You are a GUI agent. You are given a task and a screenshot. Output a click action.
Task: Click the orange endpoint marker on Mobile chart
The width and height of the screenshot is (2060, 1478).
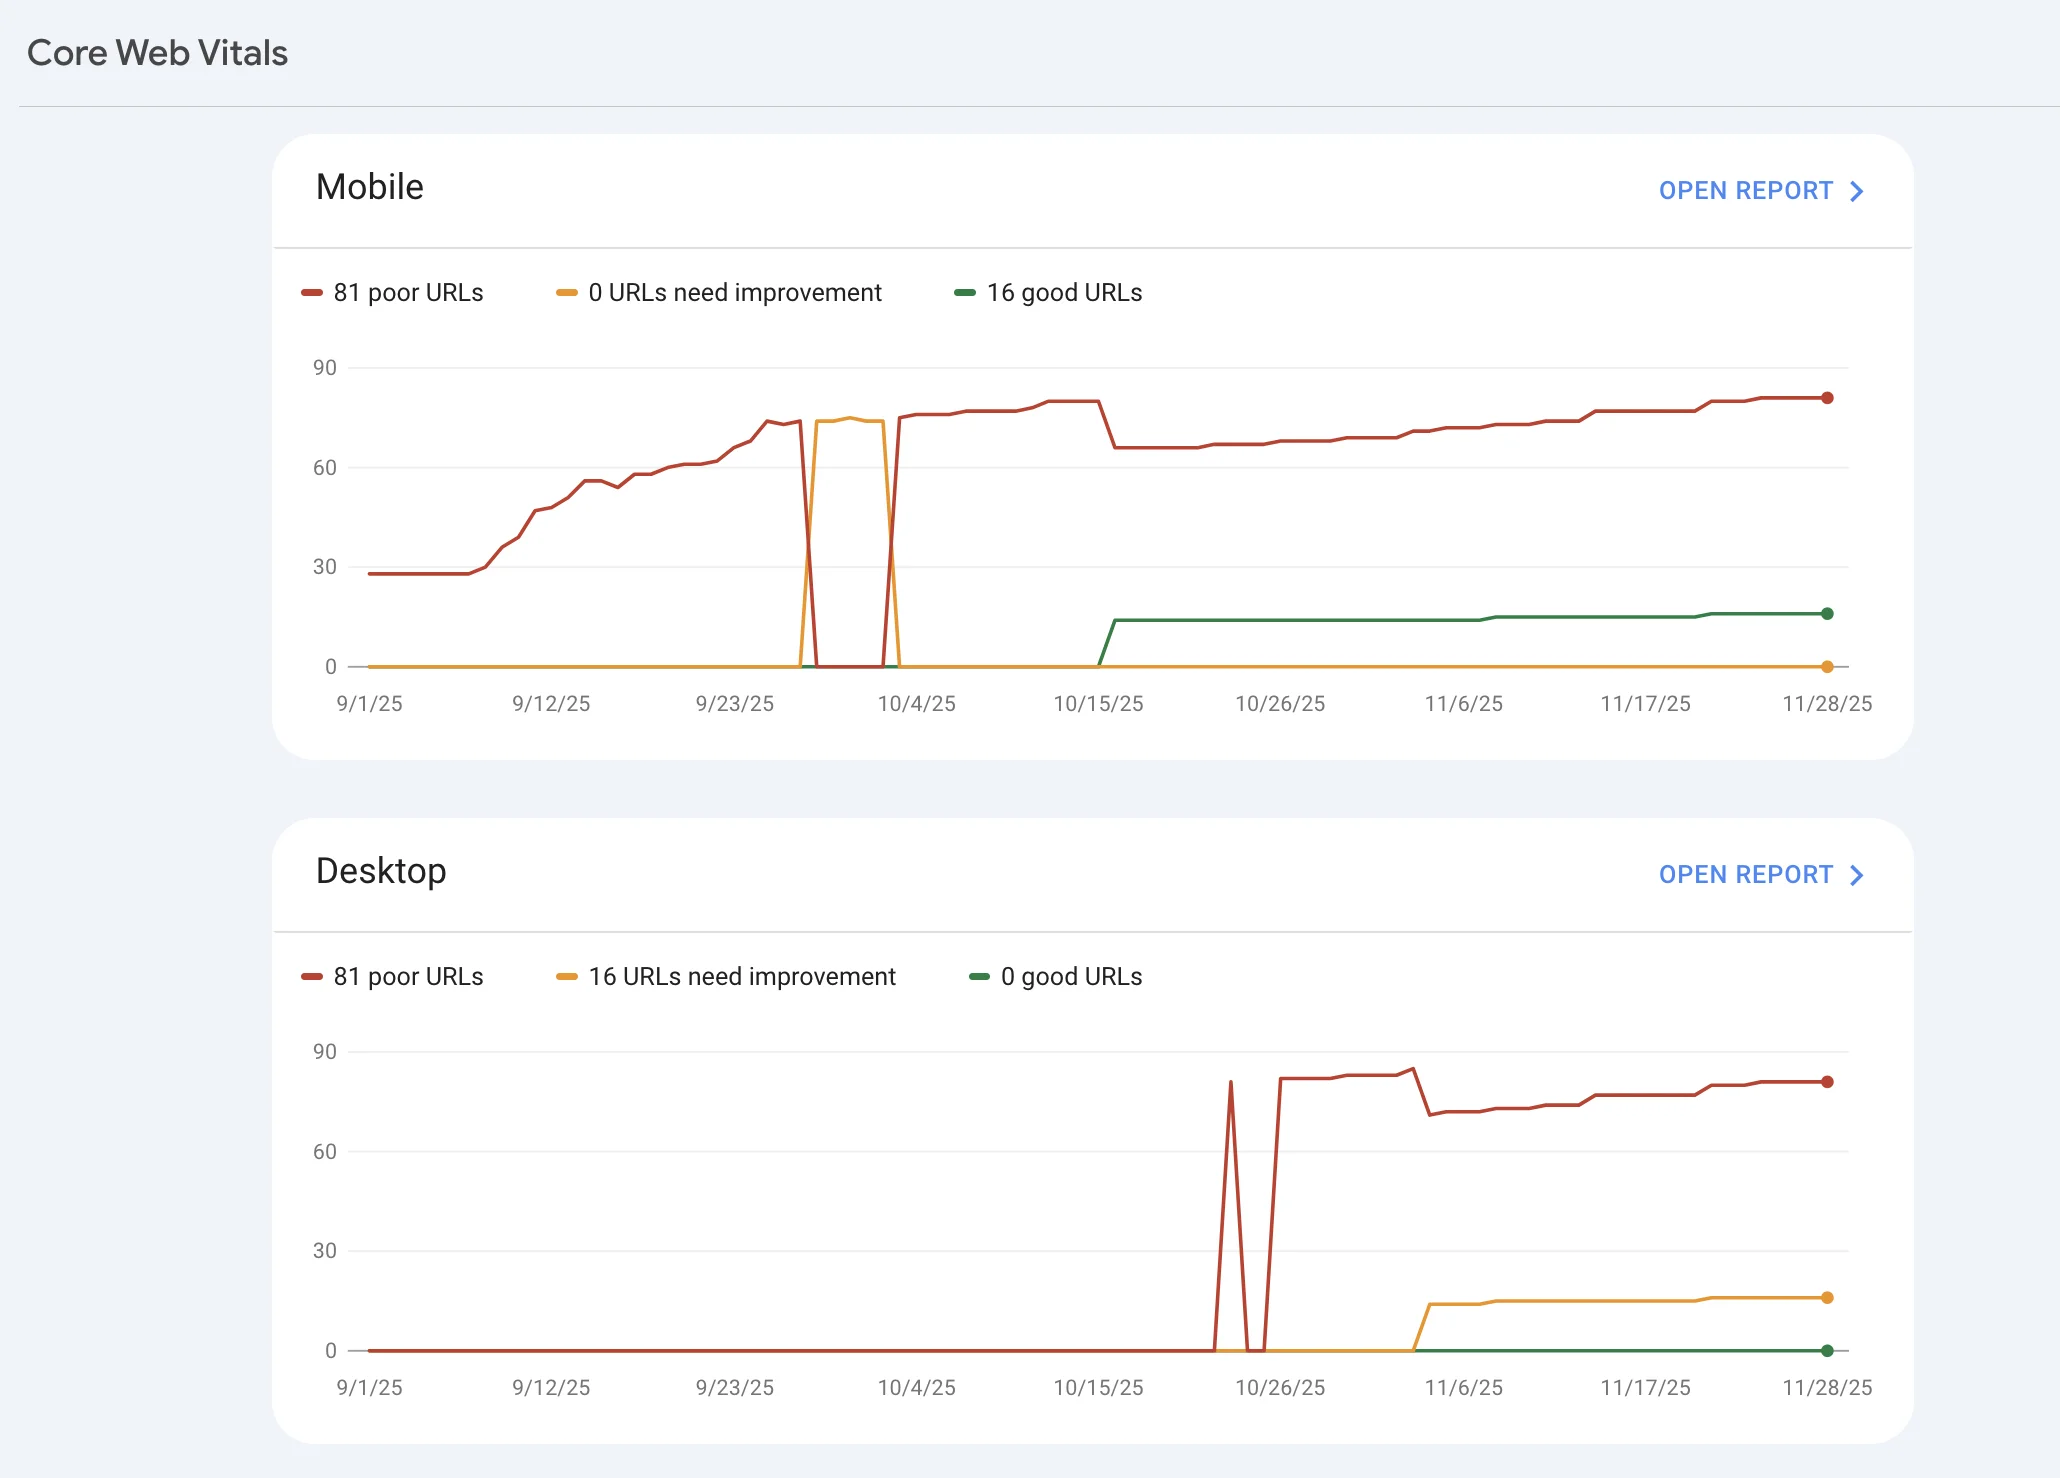pos(1827,667)
